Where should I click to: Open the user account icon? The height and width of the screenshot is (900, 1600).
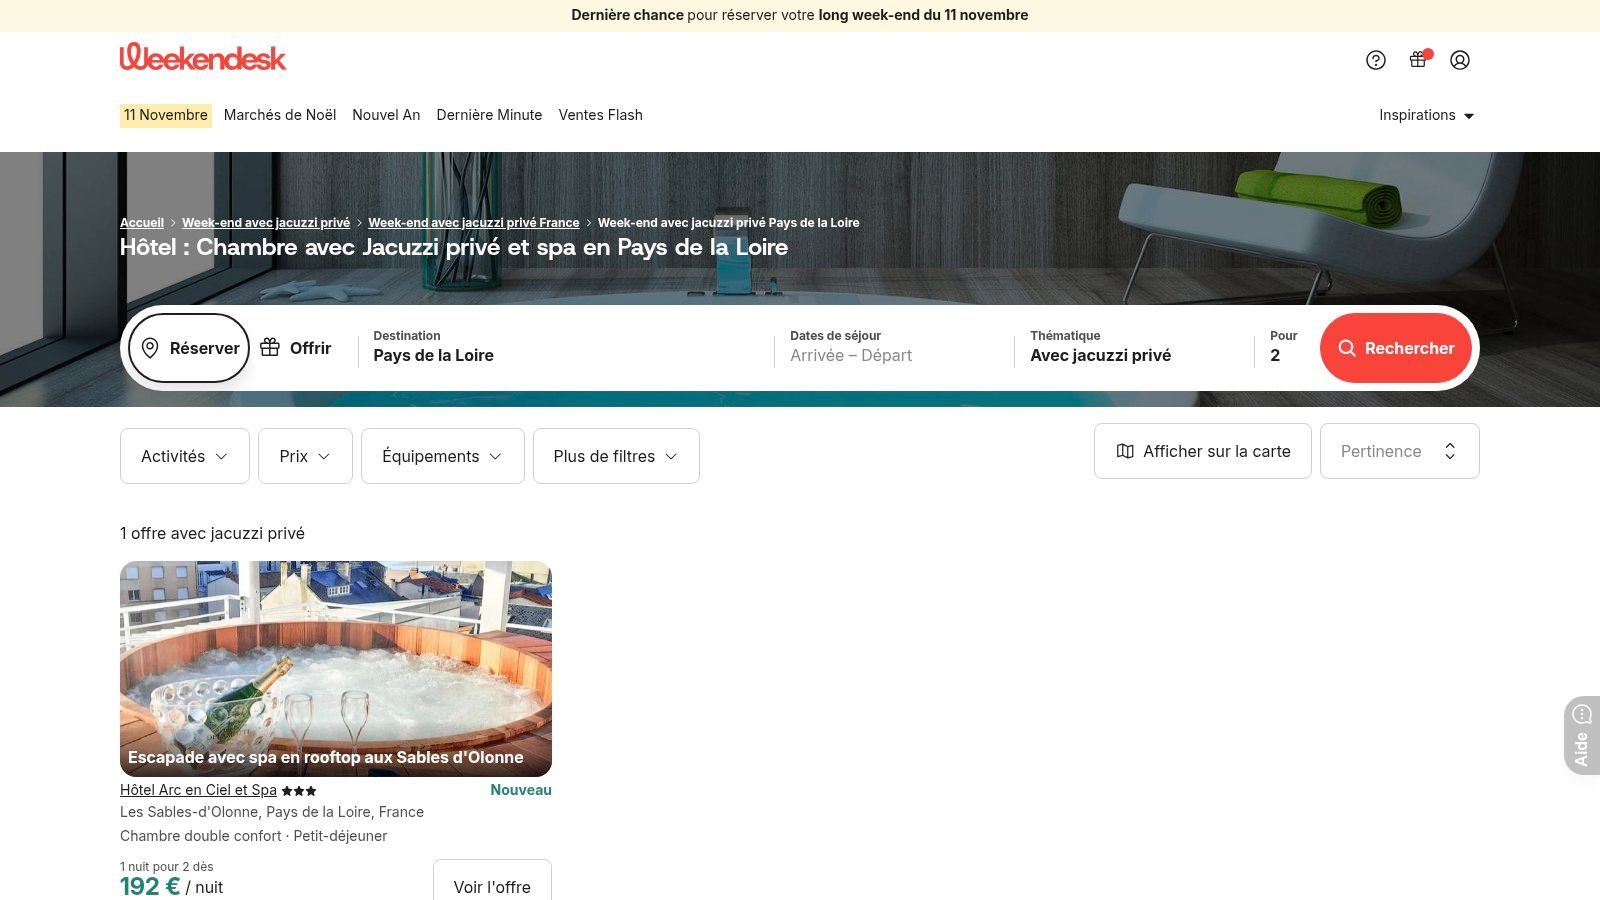pyautogui.click(x=1460, y=60)
